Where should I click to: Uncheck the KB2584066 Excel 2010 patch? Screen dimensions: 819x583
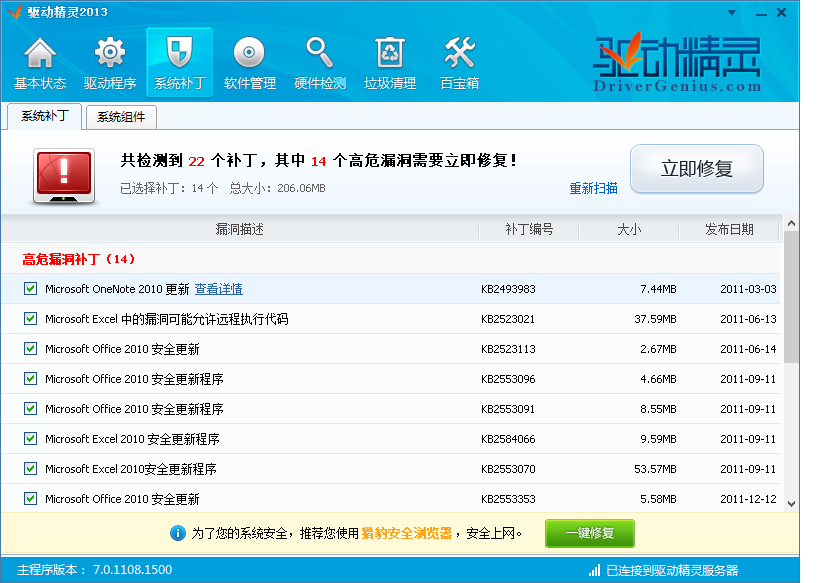tap(30, 438)
